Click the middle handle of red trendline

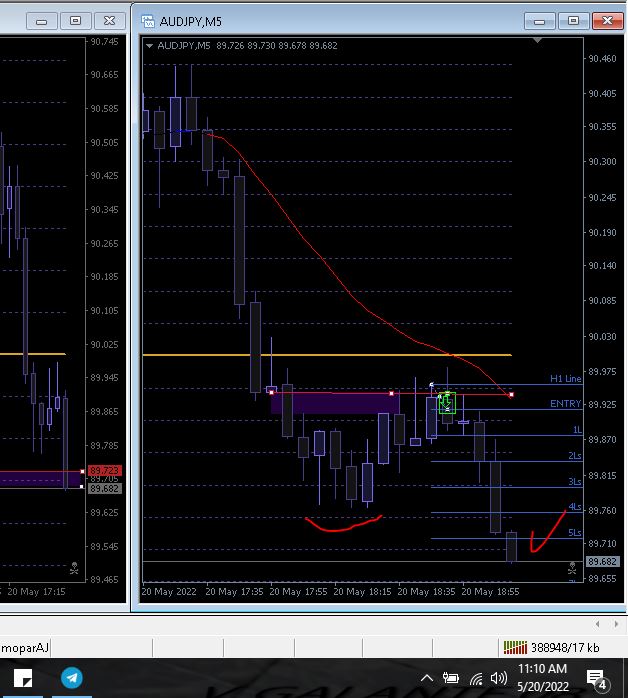[x=391, y=394]
